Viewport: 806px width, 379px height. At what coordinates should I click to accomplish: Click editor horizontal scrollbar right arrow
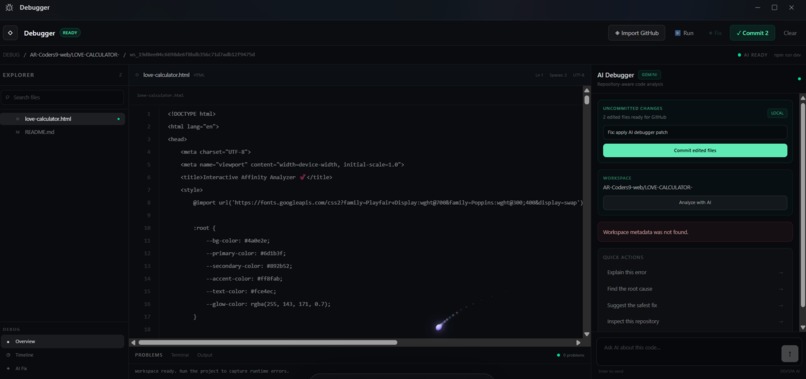578,342
